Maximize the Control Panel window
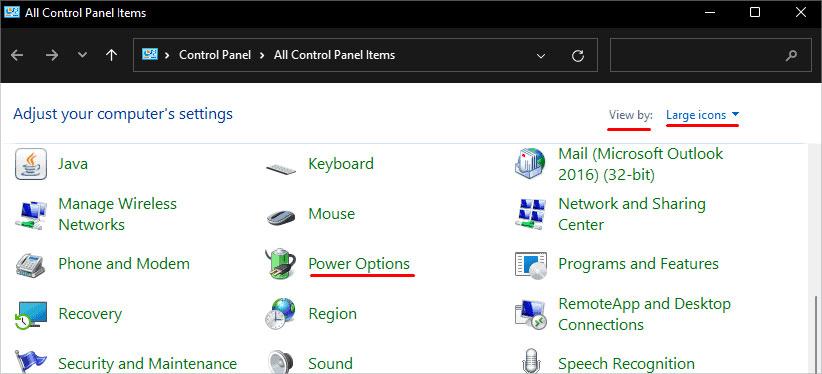This screenshot has height=374, width=822. (755, 13)
